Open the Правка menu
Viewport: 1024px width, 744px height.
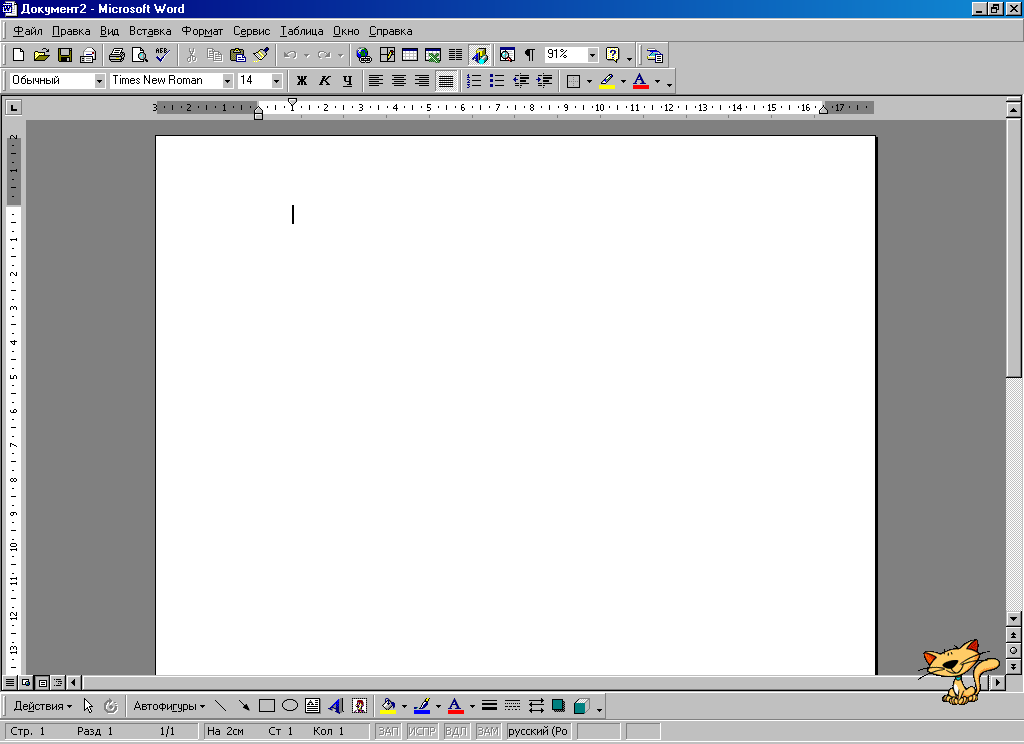(71, 31)
